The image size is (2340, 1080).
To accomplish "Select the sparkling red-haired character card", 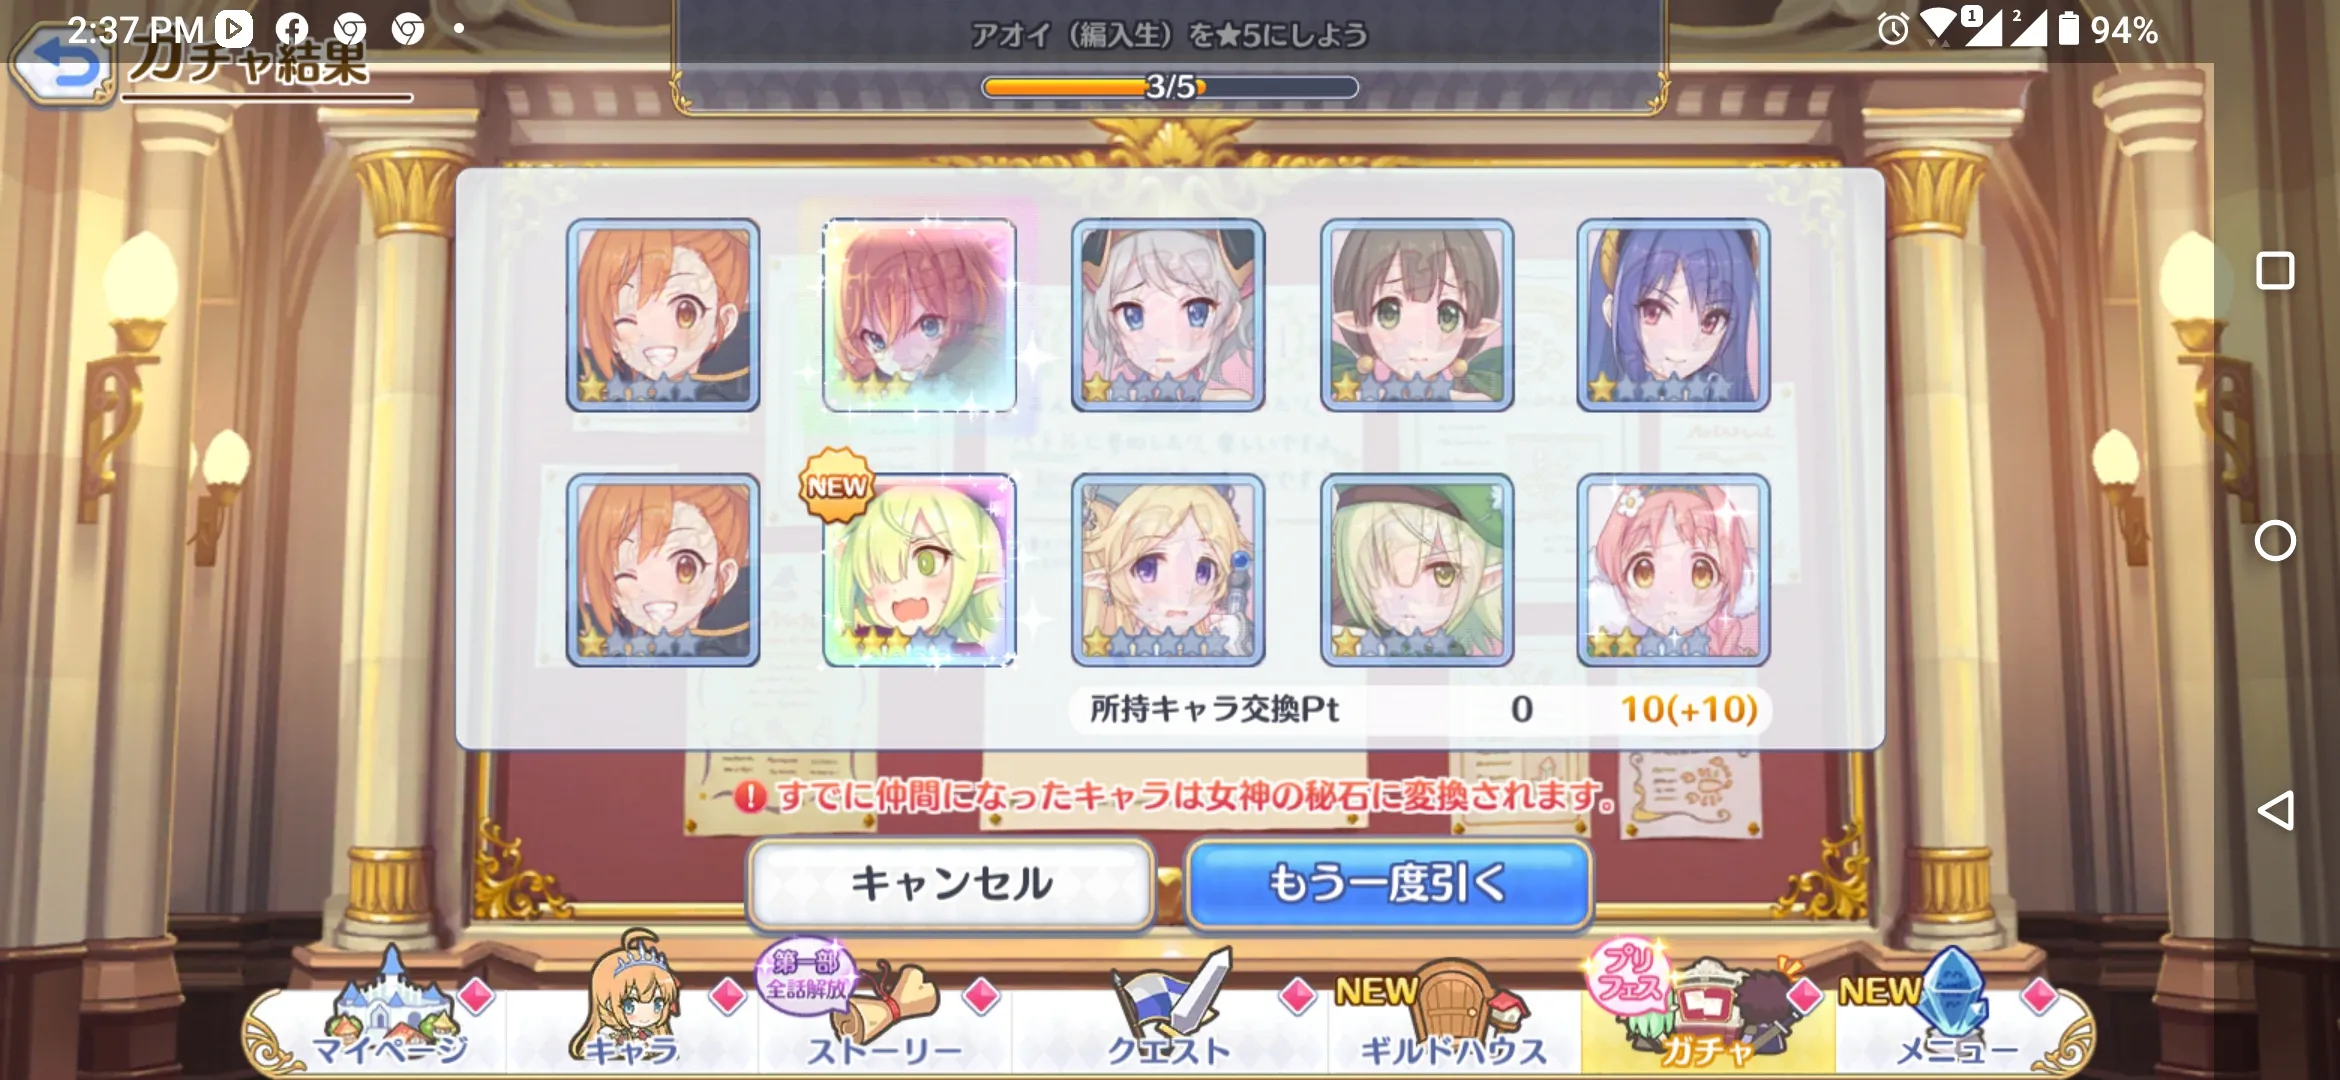I will (918, 315).
